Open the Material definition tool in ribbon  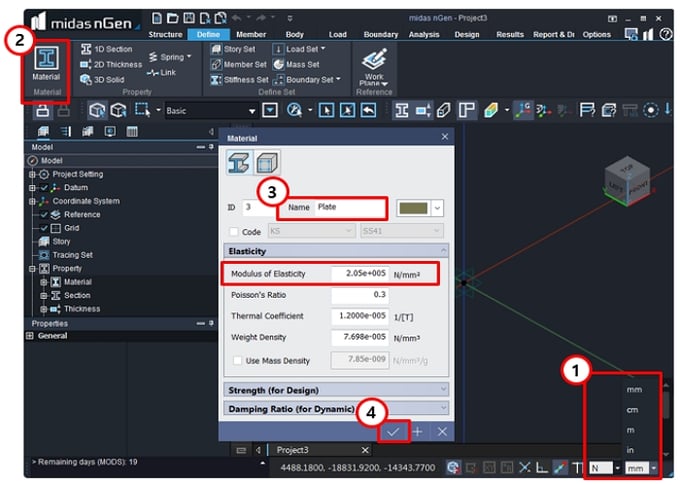46,64
